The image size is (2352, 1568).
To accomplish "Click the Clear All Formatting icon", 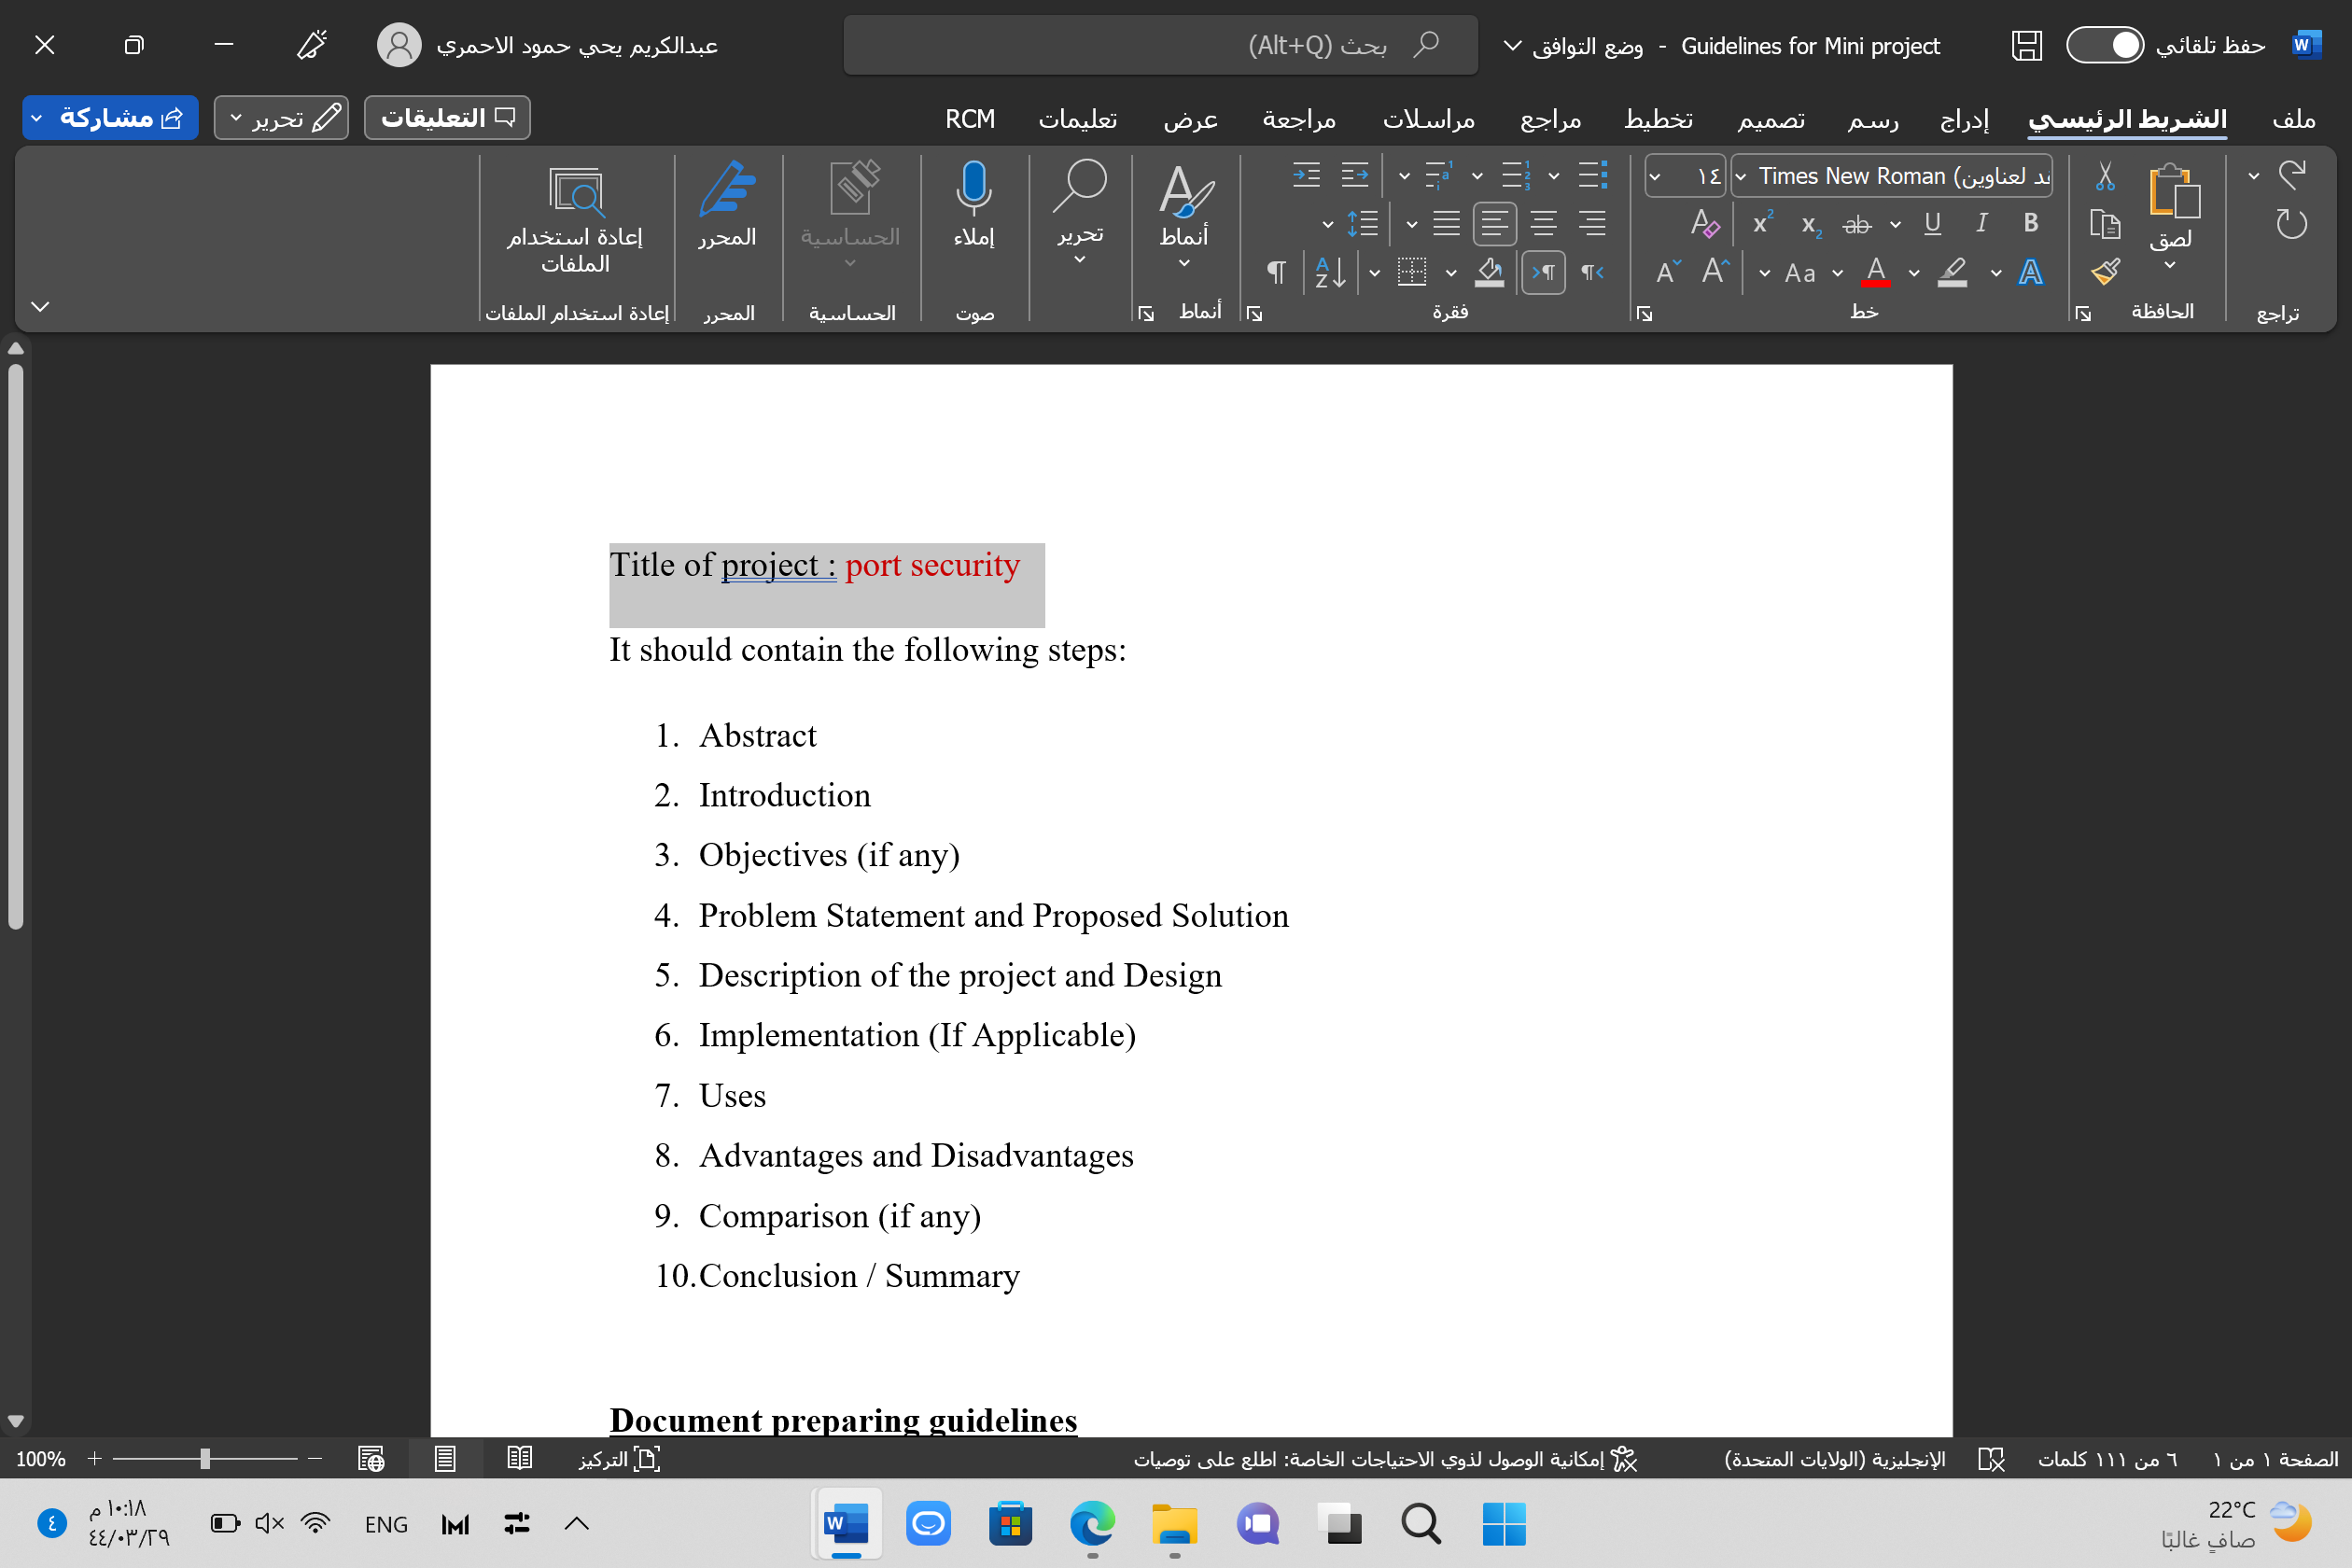I will (x=1704, y=223).
